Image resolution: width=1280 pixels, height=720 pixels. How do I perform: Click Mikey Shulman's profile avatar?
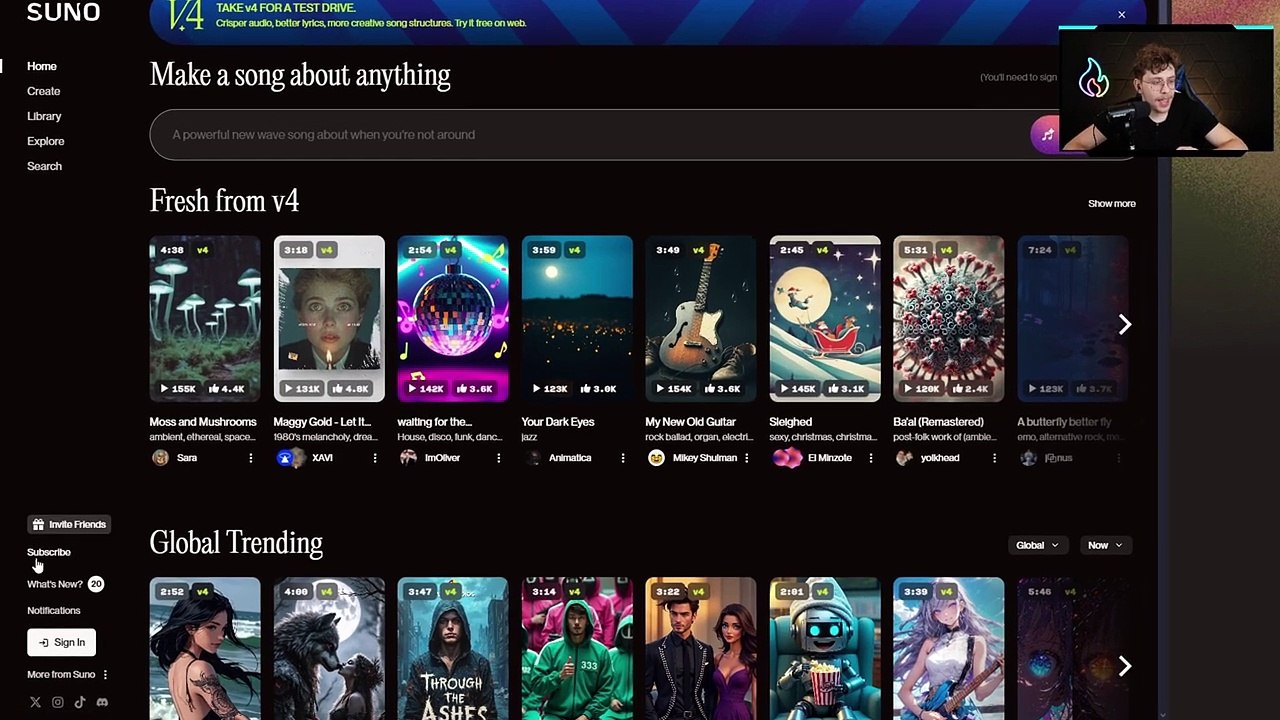tap(656, 458)
